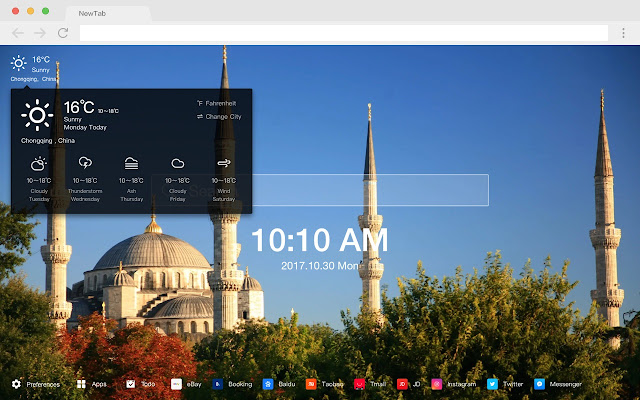Maximize window with green button
This screenshot has width=640, height=400.
[46, 11]
